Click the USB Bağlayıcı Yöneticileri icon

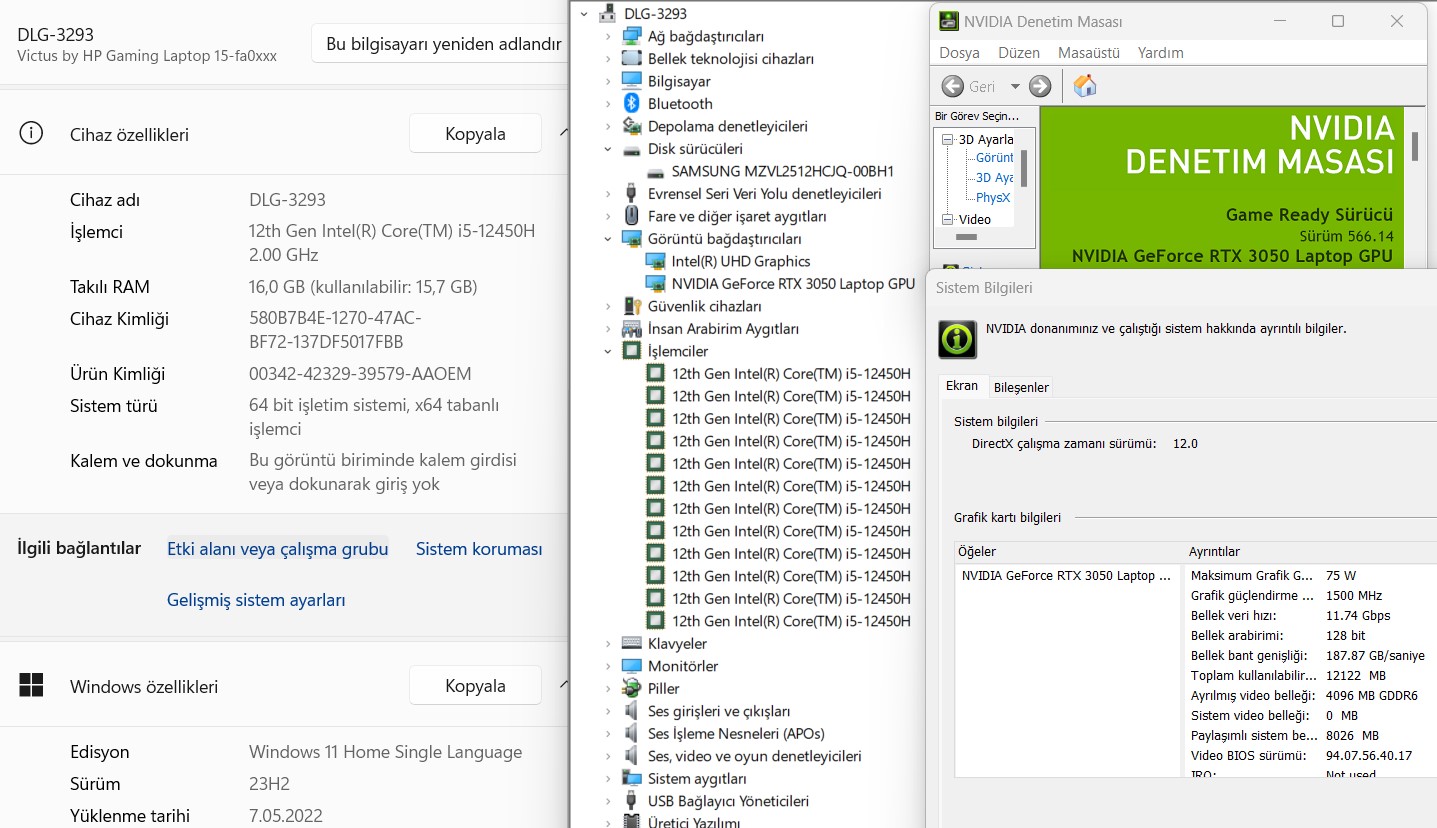pyautogui.click(x=631, y=801)
